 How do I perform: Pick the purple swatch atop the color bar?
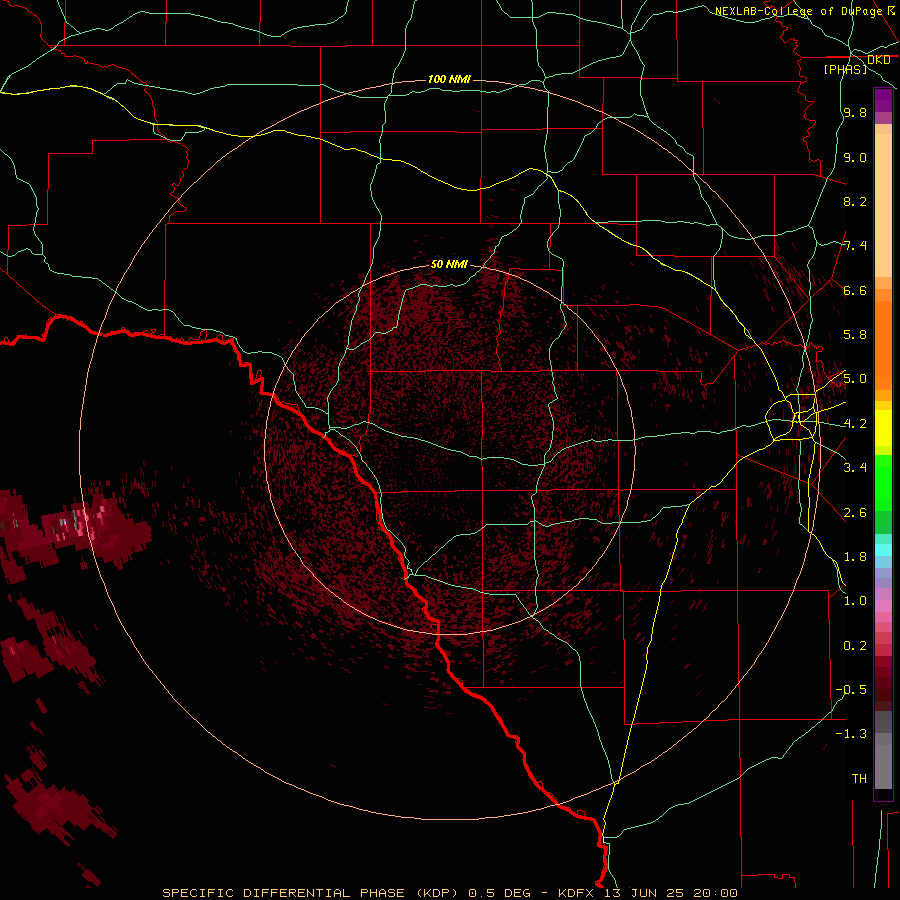coord(883,100)
